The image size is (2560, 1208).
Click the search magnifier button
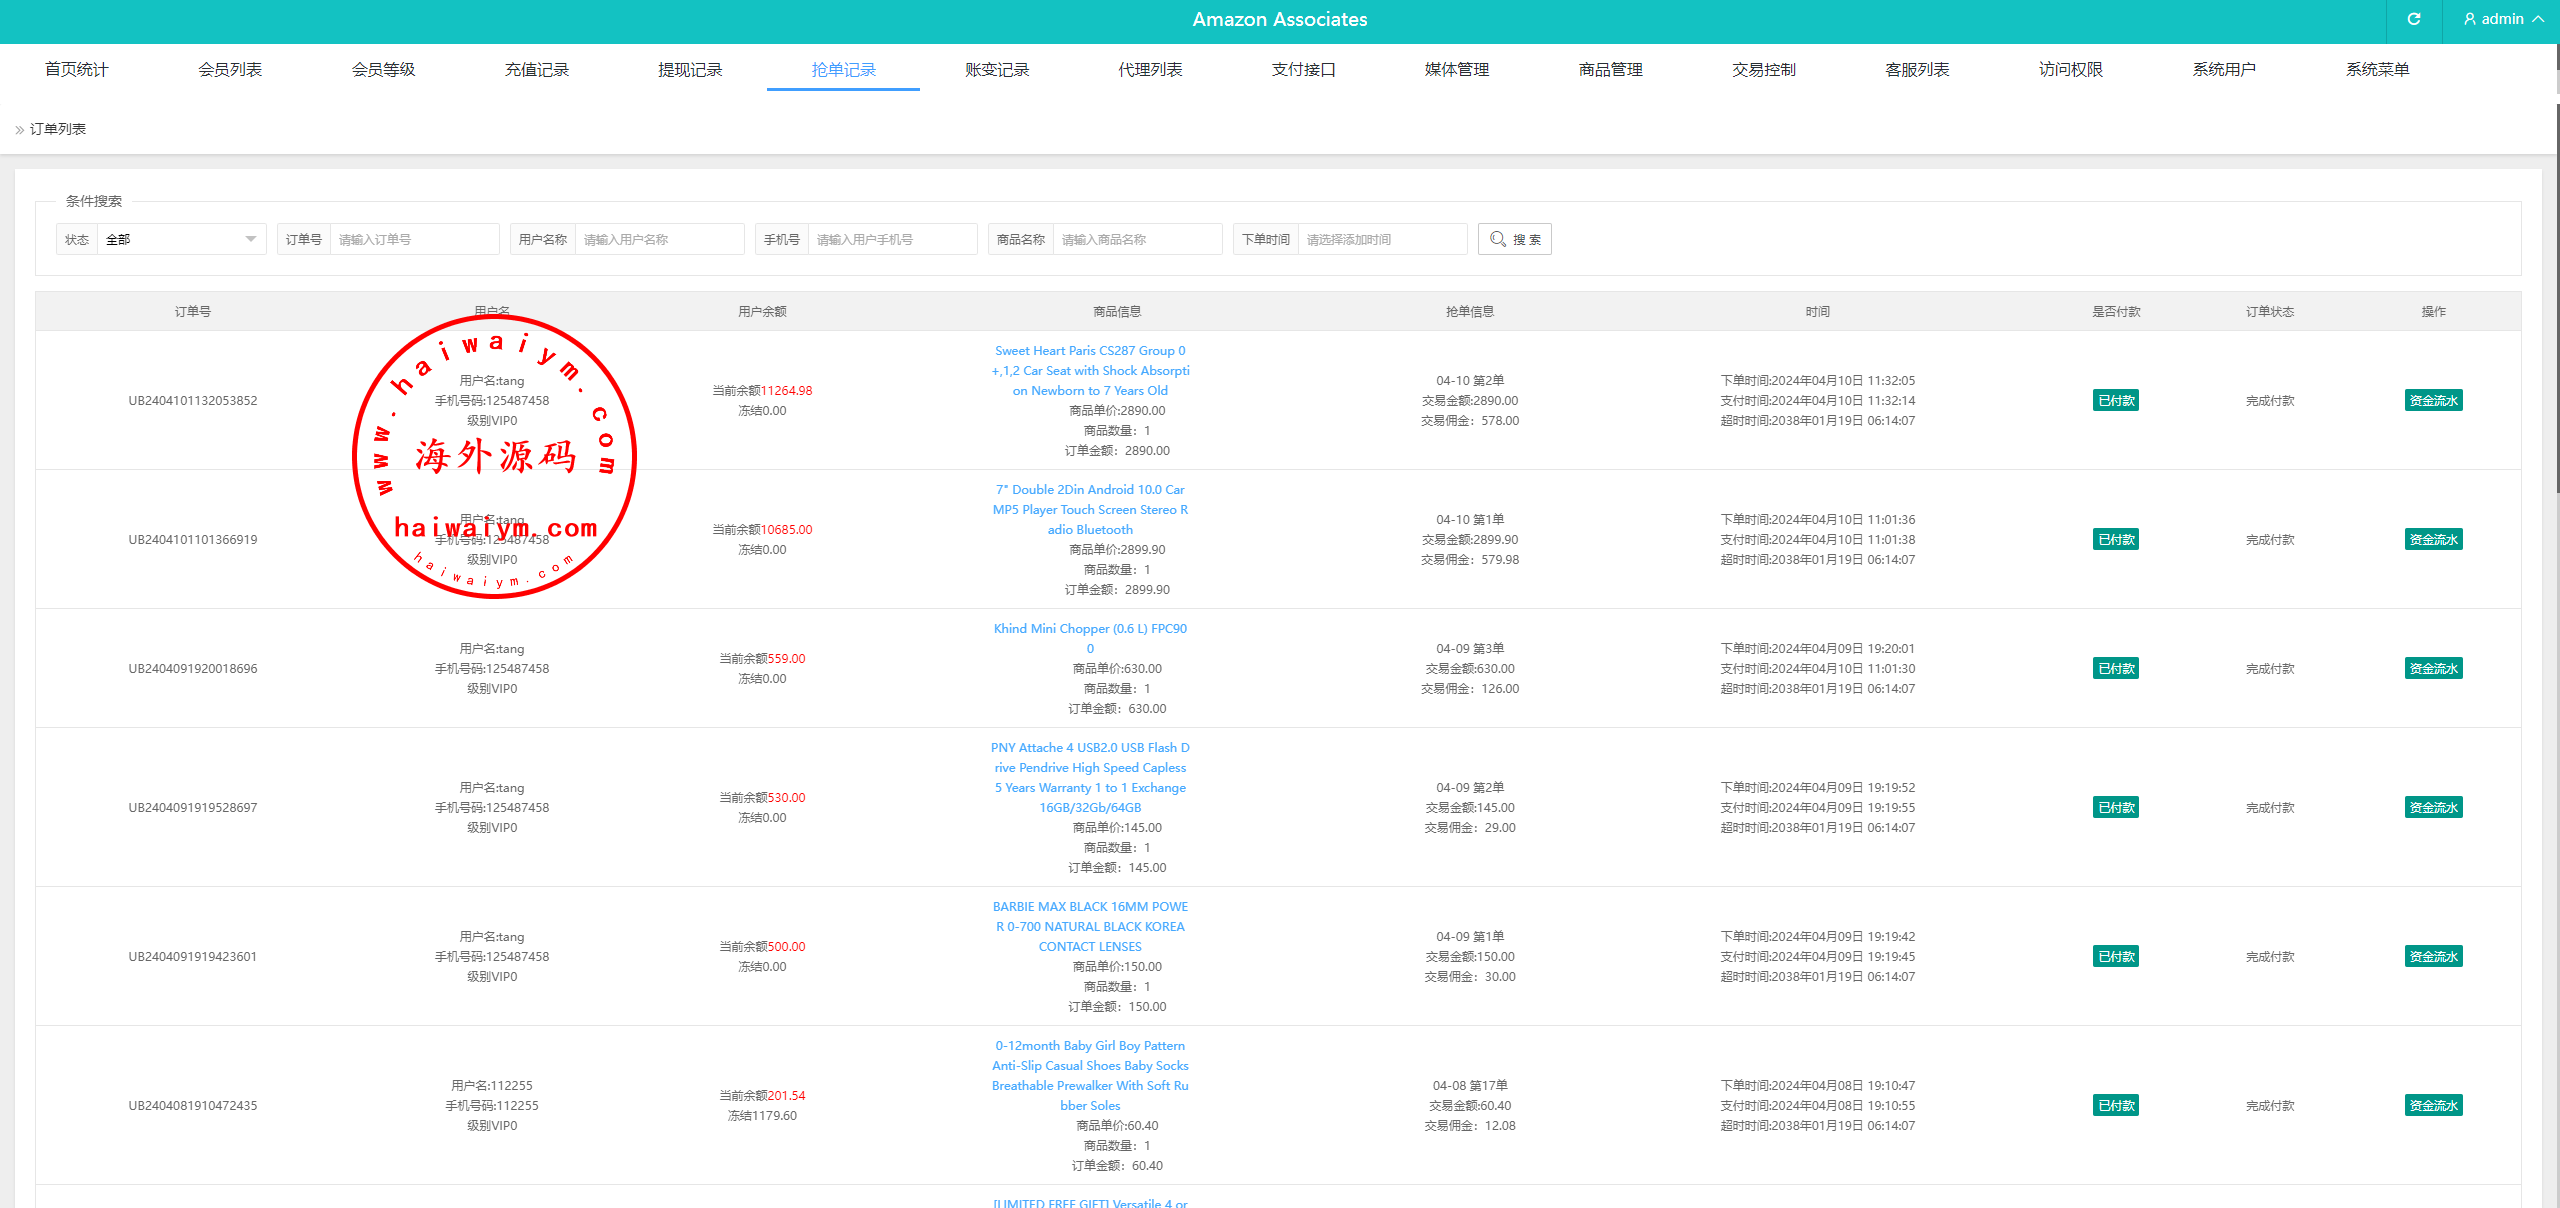1514,239
